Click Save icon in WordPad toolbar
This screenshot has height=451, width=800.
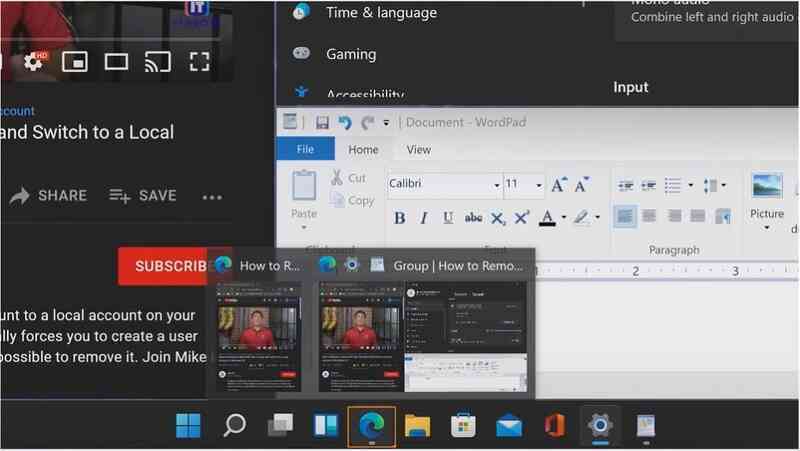[x=322, y=122]
